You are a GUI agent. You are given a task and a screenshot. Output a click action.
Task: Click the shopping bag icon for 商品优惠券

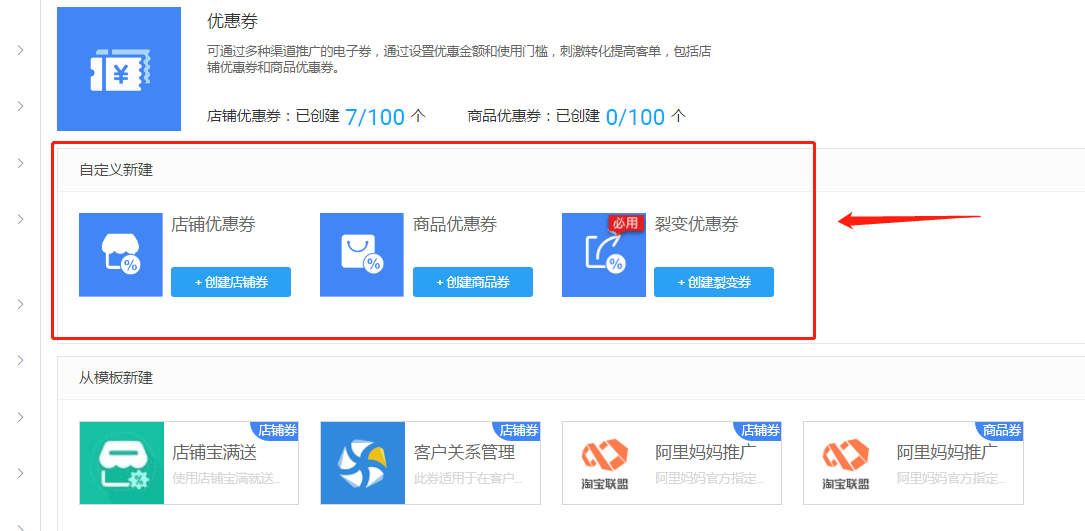[x=361, y=255]
